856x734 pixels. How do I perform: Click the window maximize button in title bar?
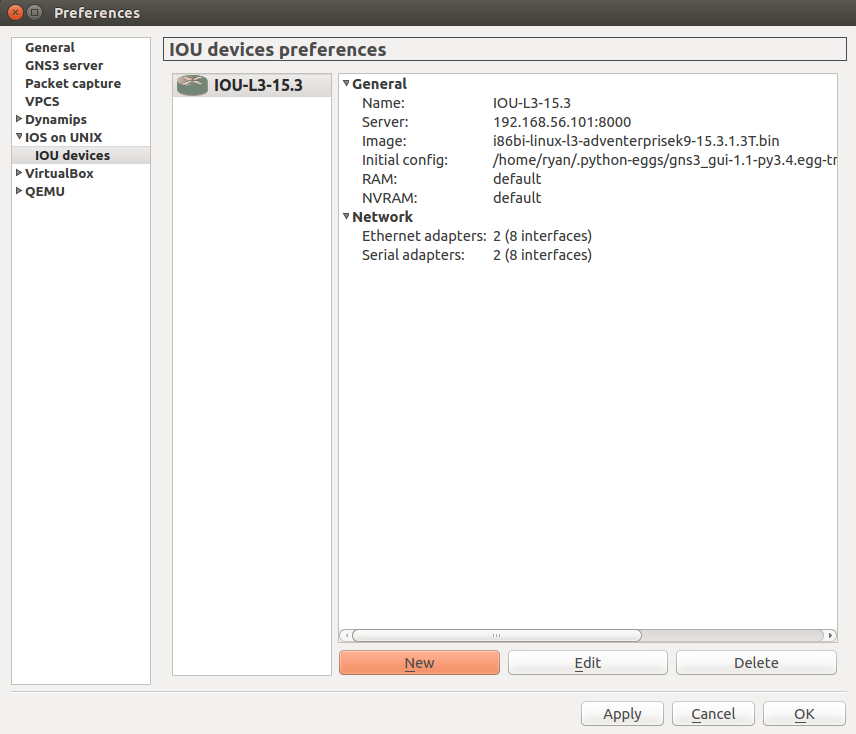tap(34, 12)
